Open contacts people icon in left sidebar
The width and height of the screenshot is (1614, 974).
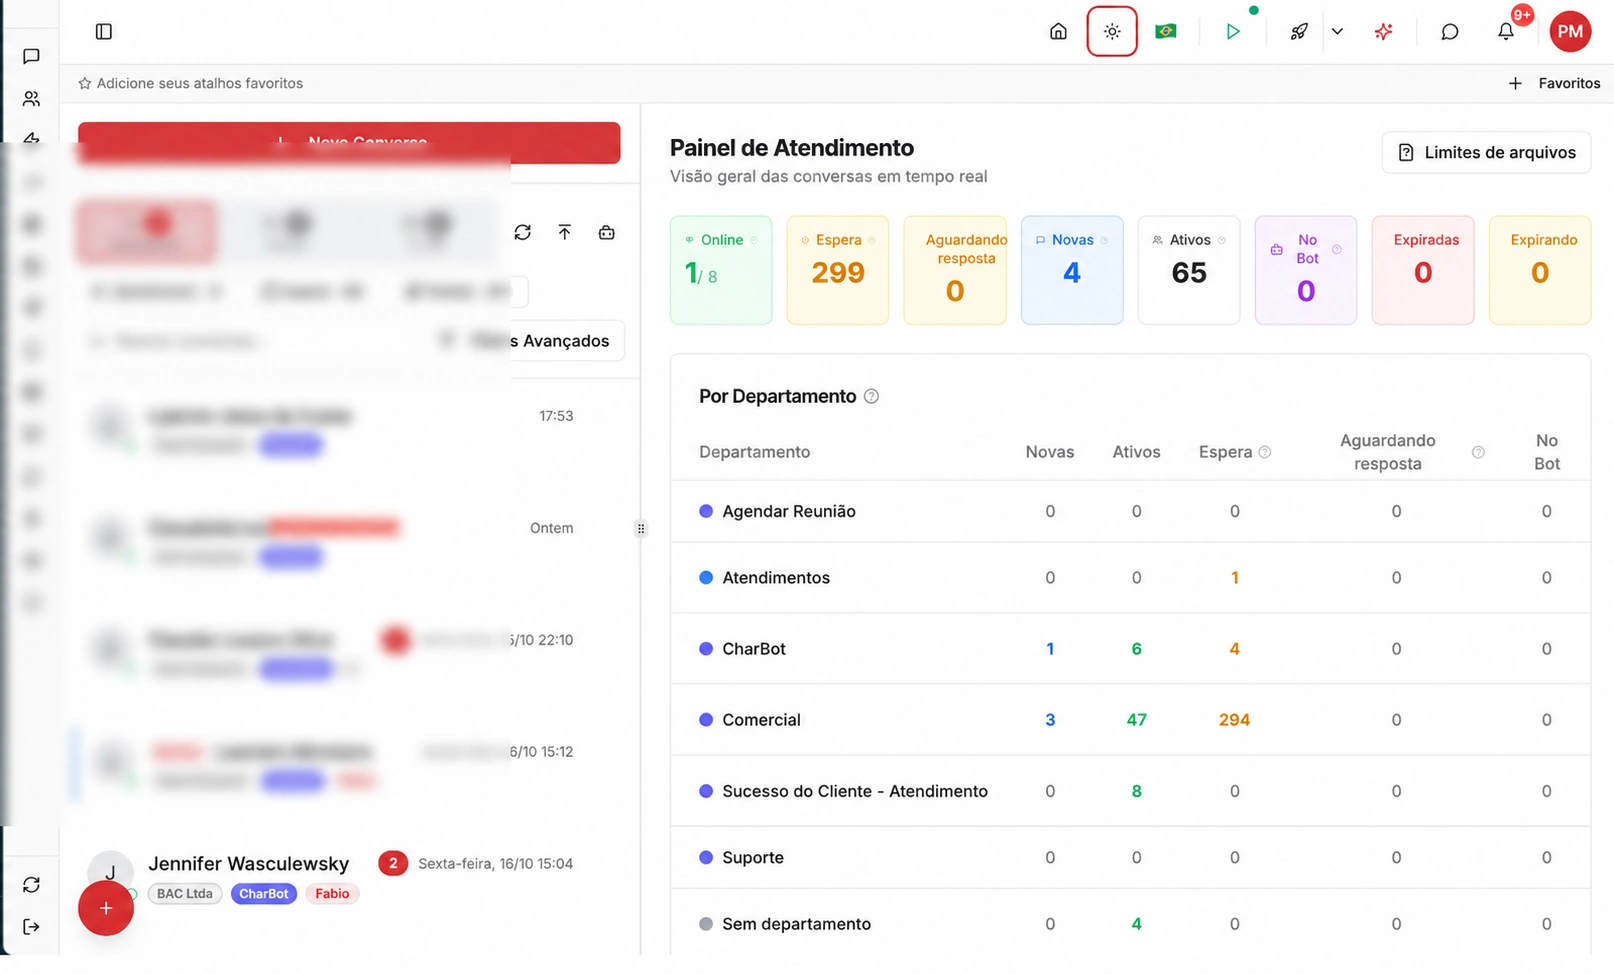[x=31, y=99]
